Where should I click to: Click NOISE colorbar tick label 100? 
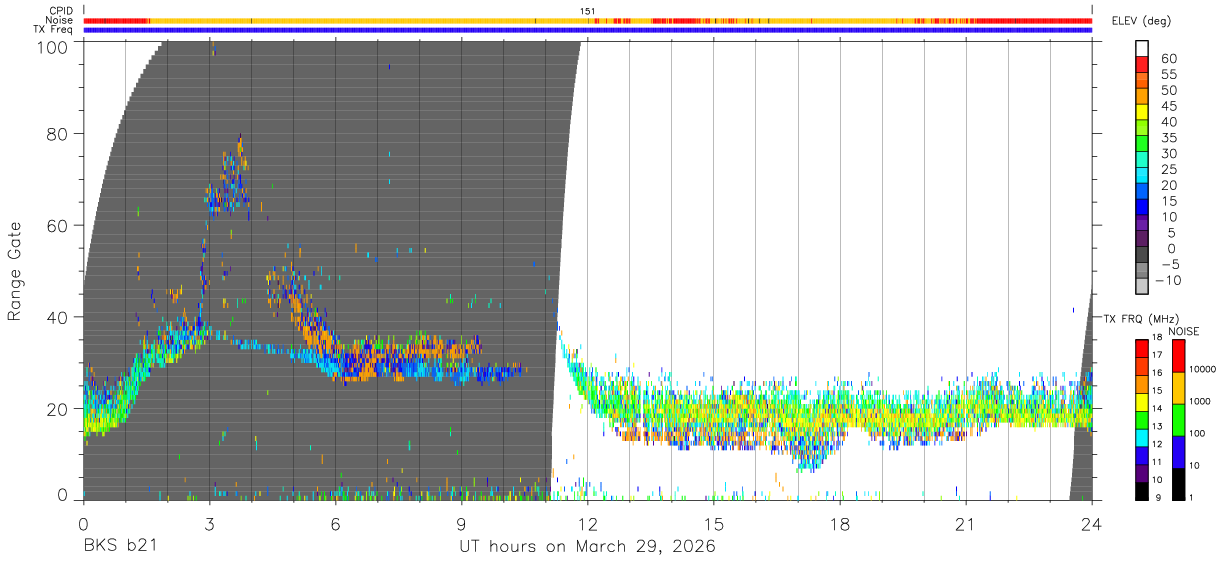click(1199, 433)
